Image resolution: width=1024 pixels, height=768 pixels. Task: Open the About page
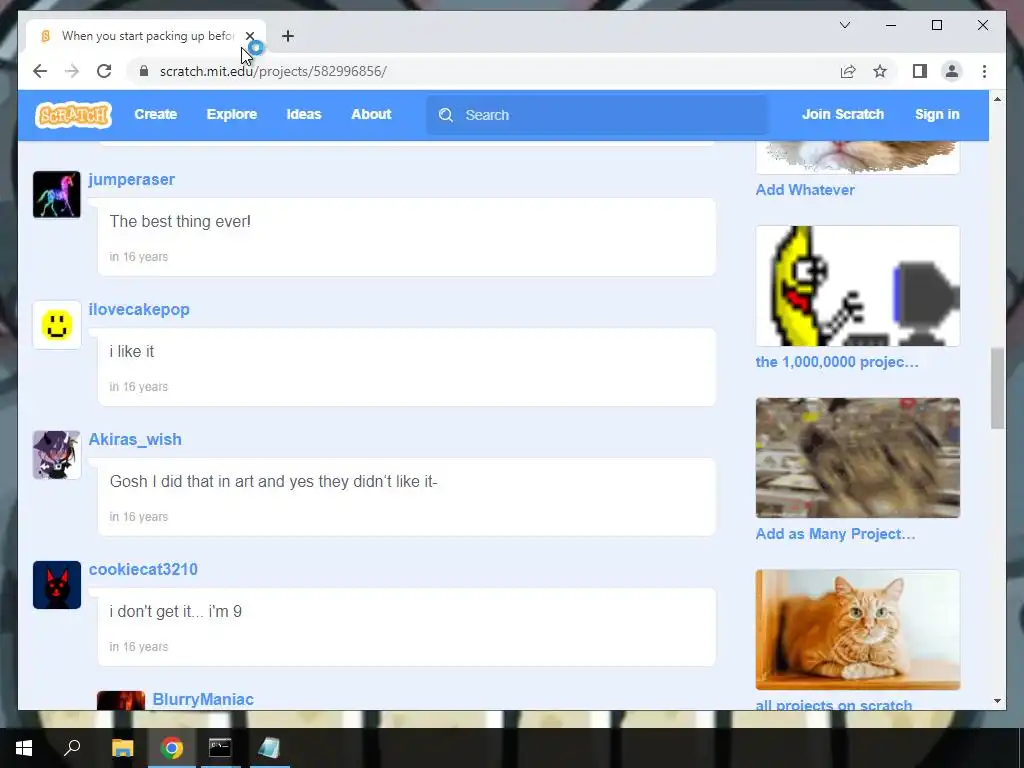(x=371, y=114)
